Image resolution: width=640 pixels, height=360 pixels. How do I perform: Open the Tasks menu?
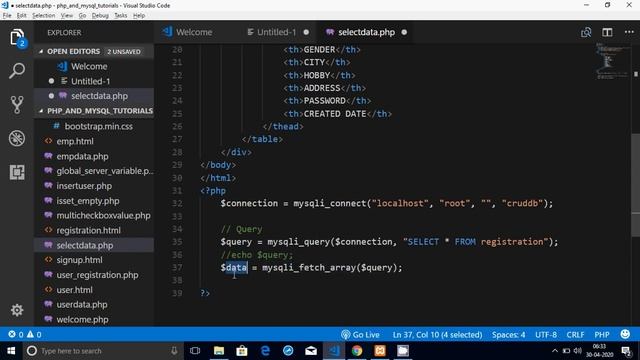(120, 16)
